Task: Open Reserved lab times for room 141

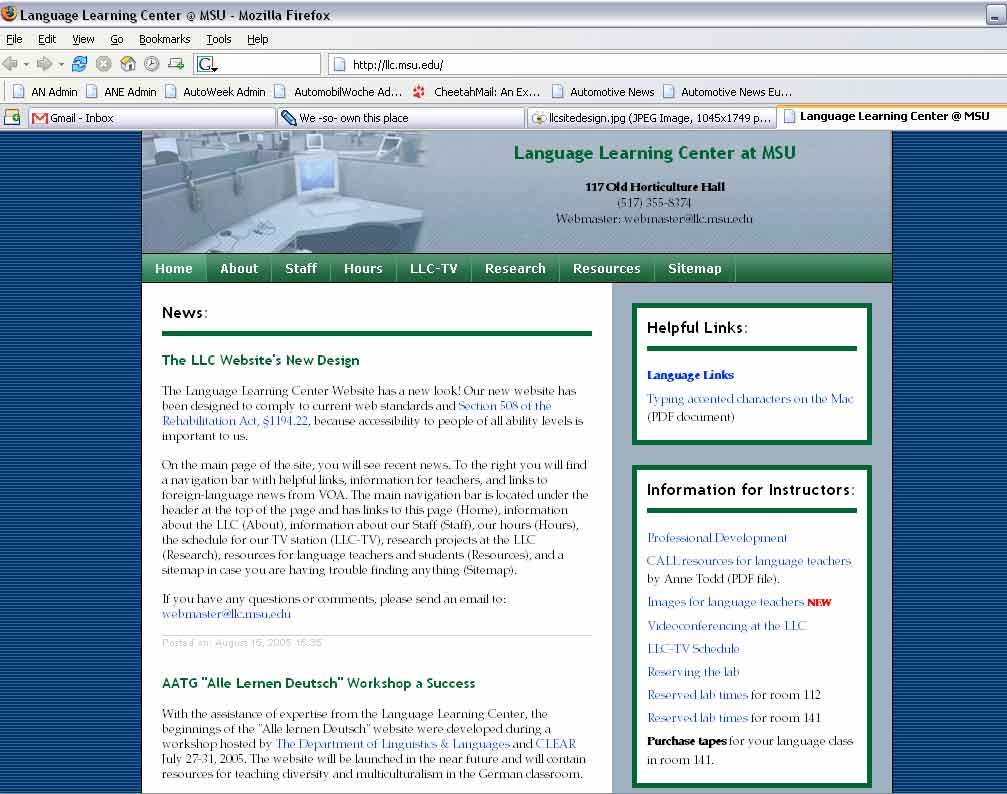Action: [x=697, y=718]
